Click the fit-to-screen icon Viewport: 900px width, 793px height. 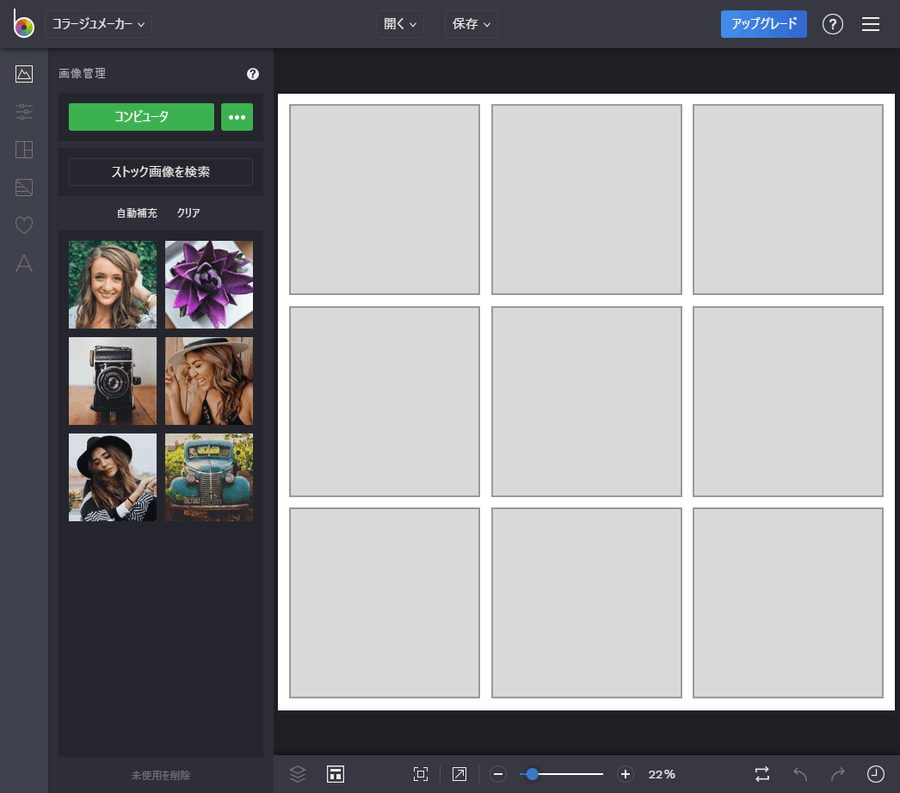tap(421, 774)
